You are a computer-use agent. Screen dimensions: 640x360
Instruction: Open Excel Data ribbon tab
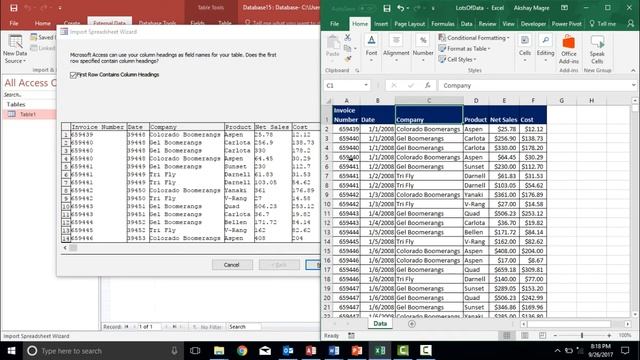[x=467, y=24]
